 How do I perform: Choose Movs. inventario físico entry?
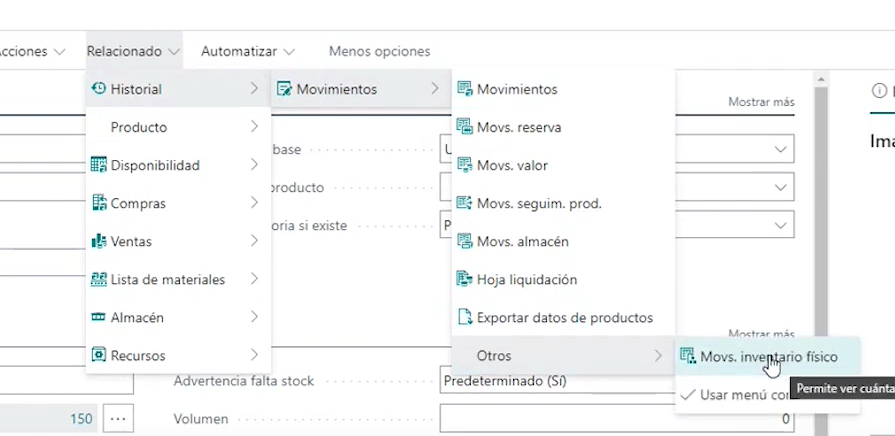[768, 357]
